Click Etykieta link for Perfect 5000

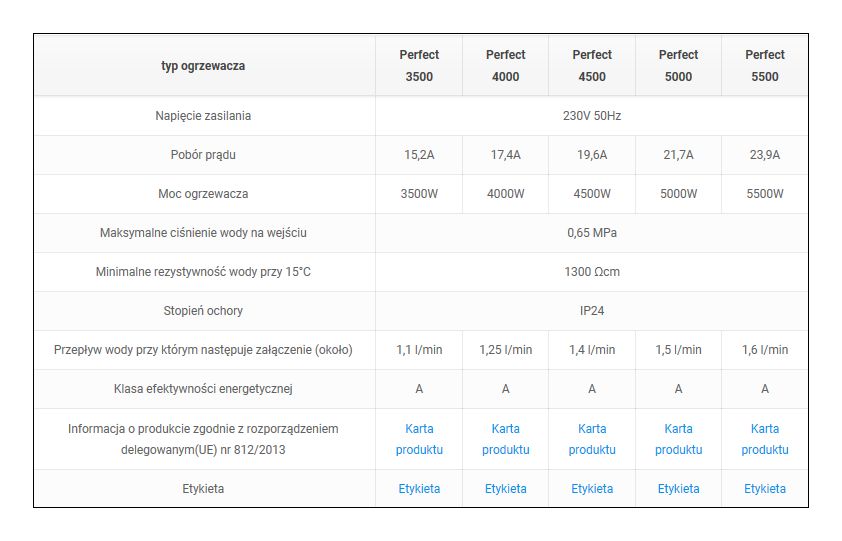pos(678,489)
